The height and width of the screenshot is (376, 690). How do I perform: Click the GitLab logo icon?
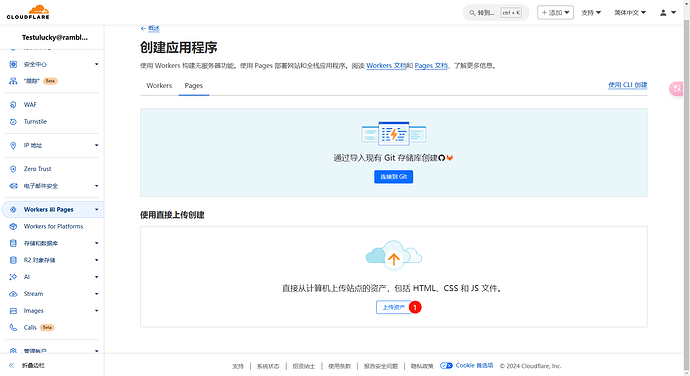(450, 158)
